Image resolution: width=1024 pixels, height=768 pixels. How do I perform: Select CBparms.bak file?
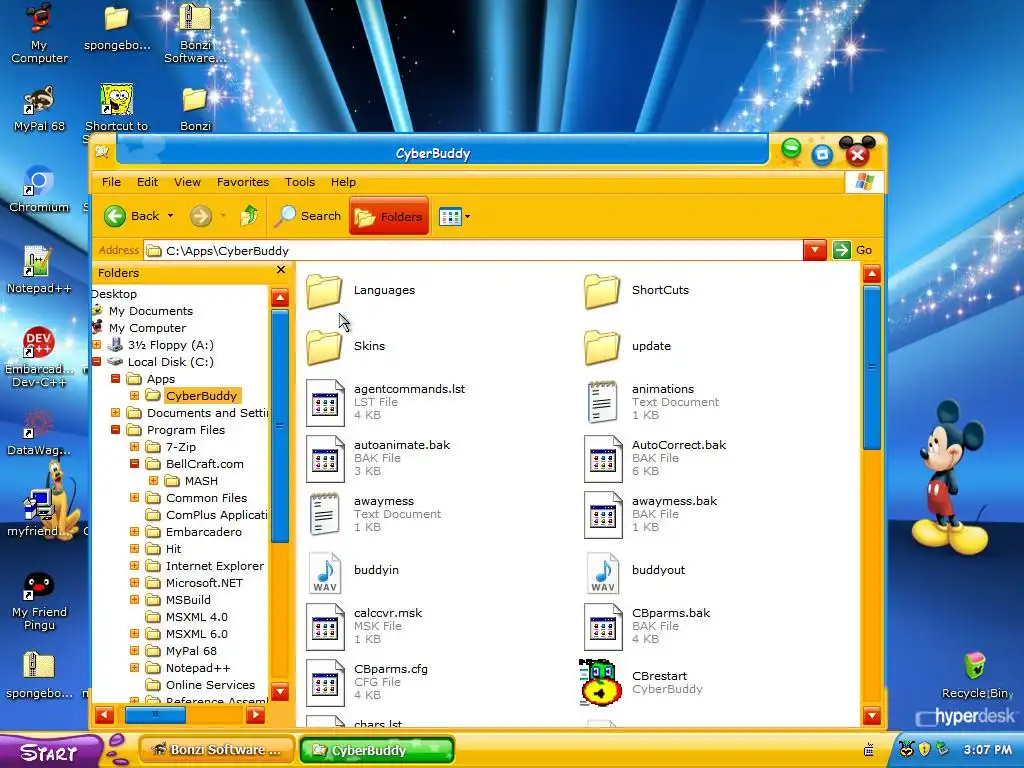point(647,626)
